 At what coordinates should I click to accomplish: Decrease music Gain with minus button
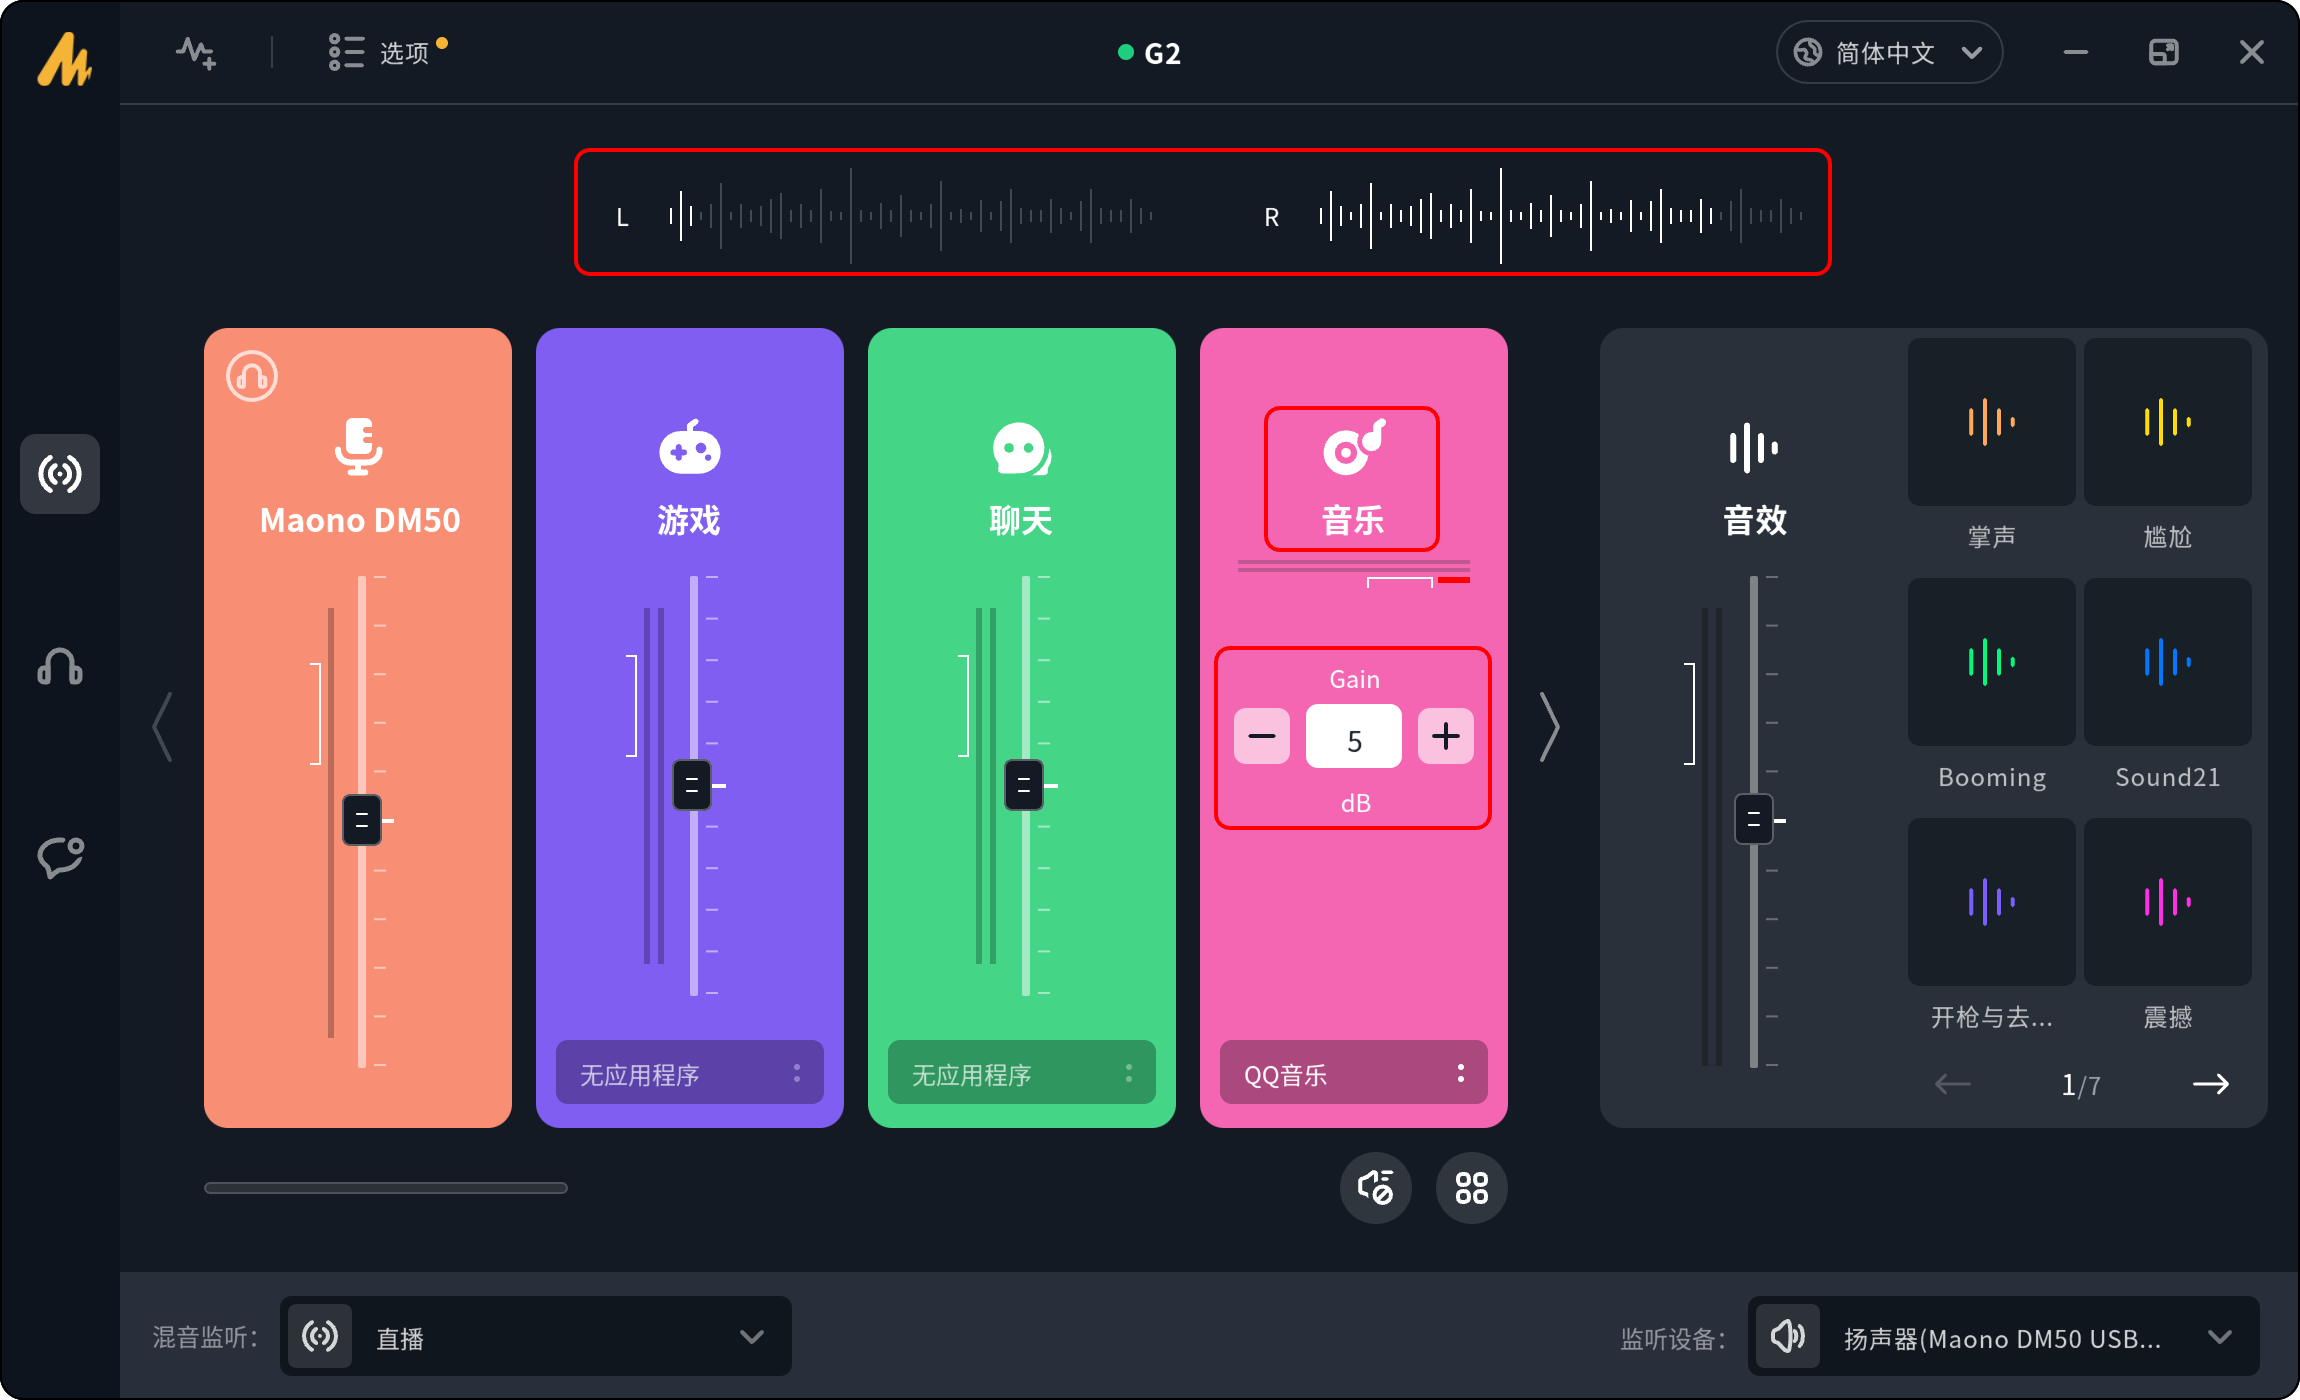tap(1262, 737)
